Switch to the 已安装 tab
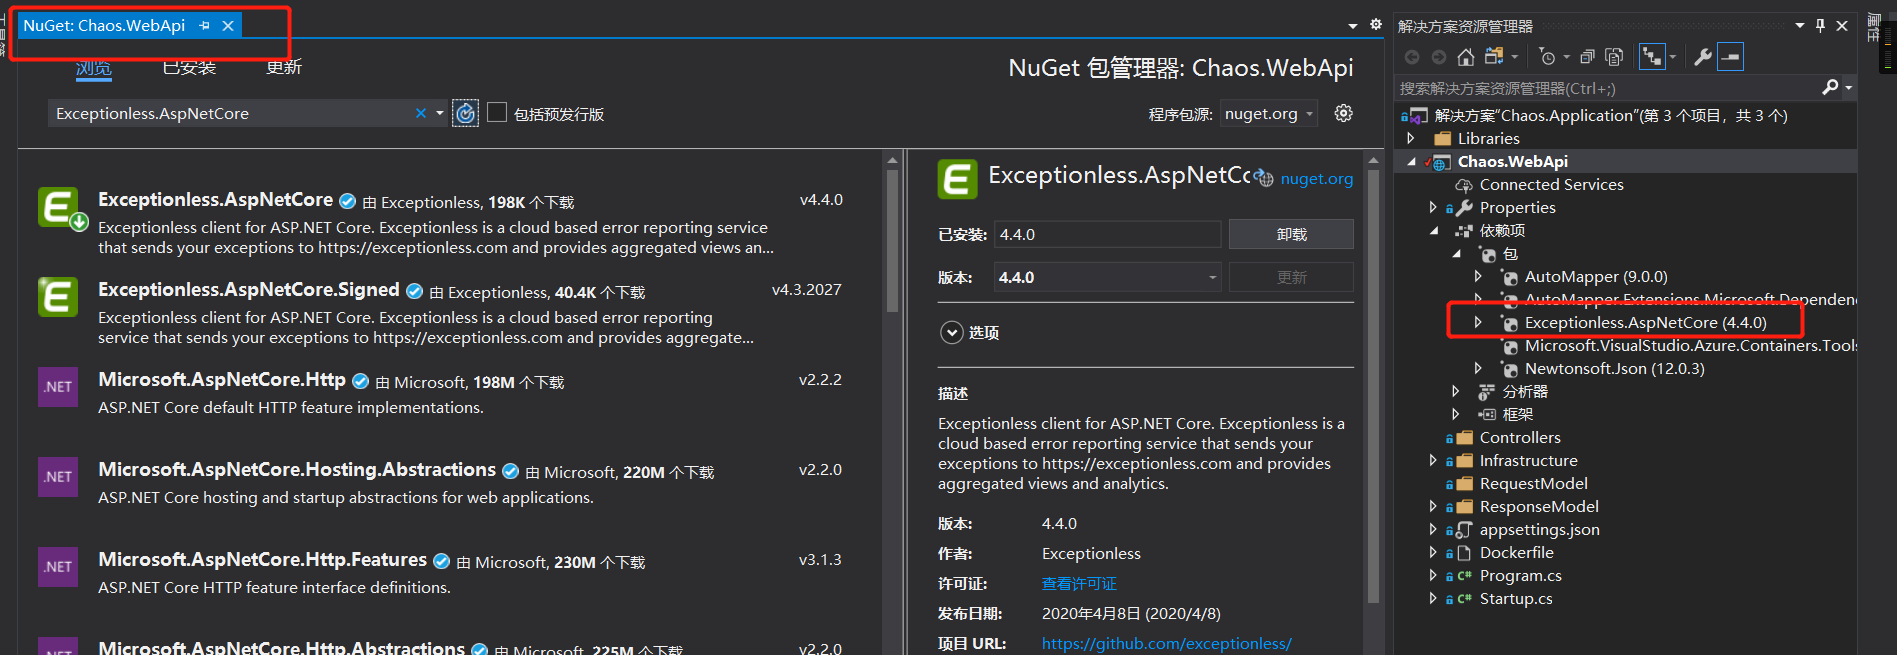This screenshot has width=1897, height=655. coord(189,67)
